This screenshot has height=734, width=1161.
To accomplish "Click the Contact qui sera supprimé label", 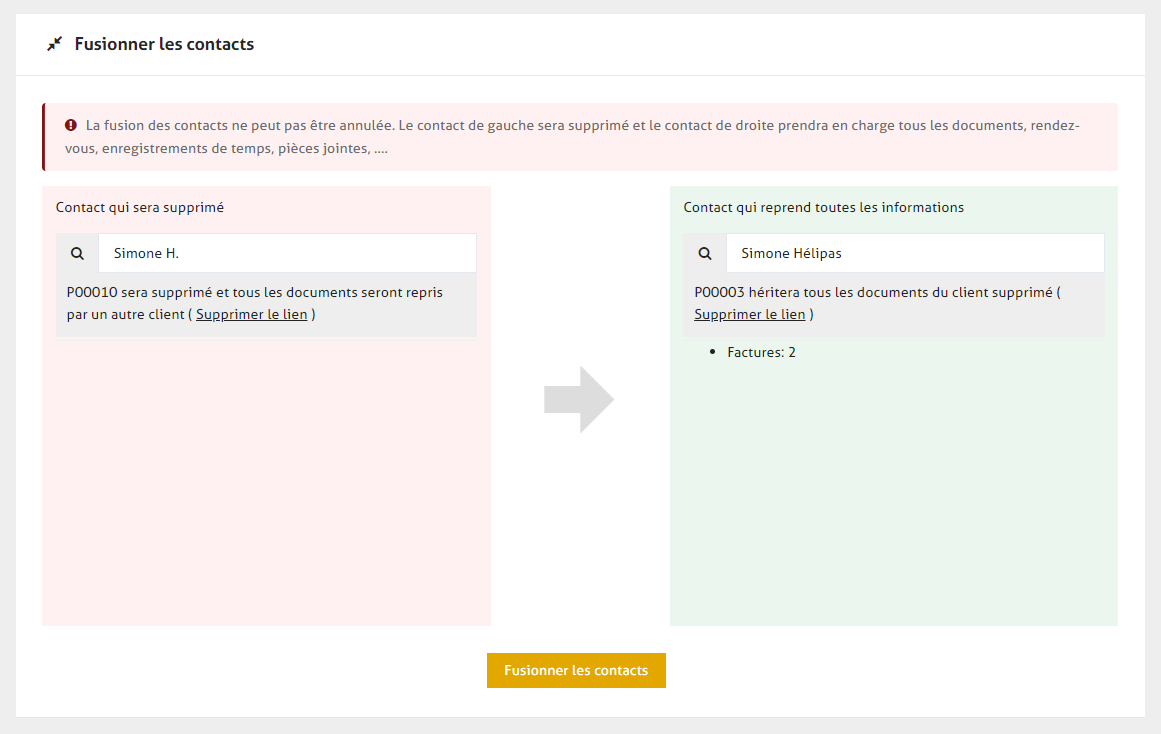I will click(140, 208).
